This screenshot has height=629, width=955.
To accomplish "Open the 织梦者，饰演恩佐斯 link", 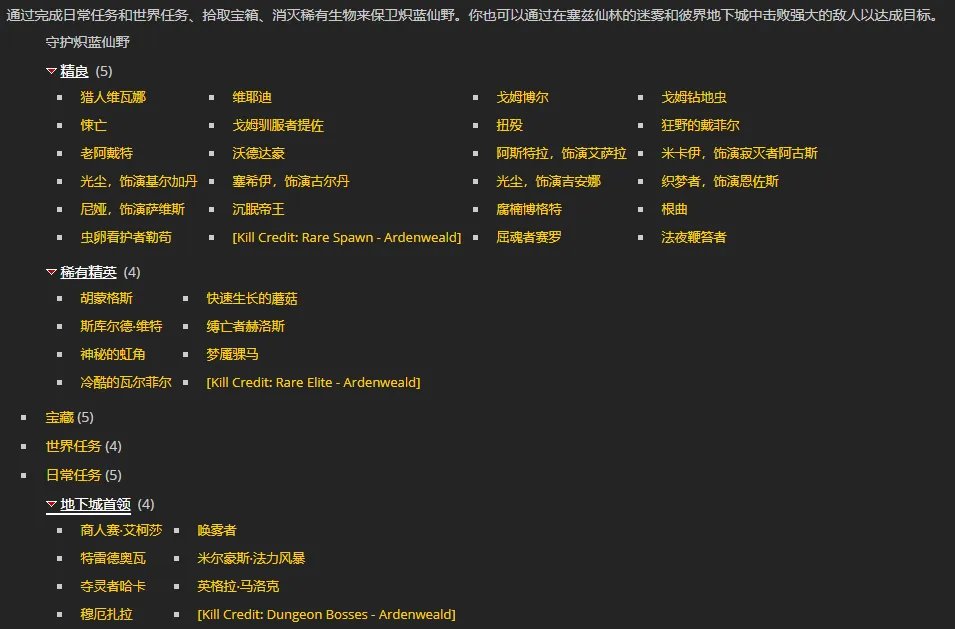I will [719, 181].
